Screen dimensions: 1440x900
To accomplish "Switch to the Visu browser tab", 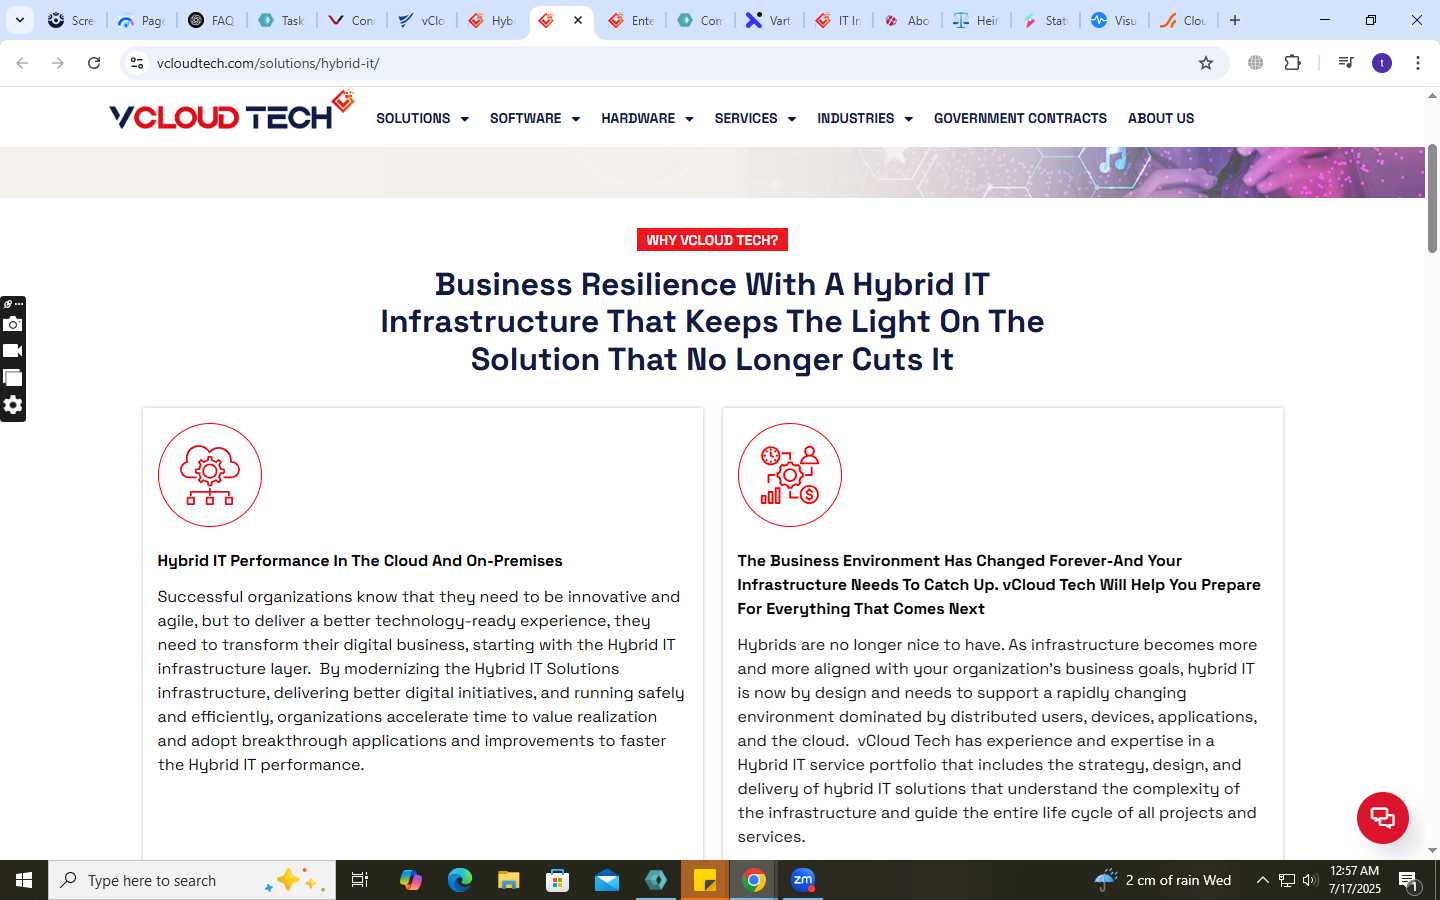I will click(1114, 20).
